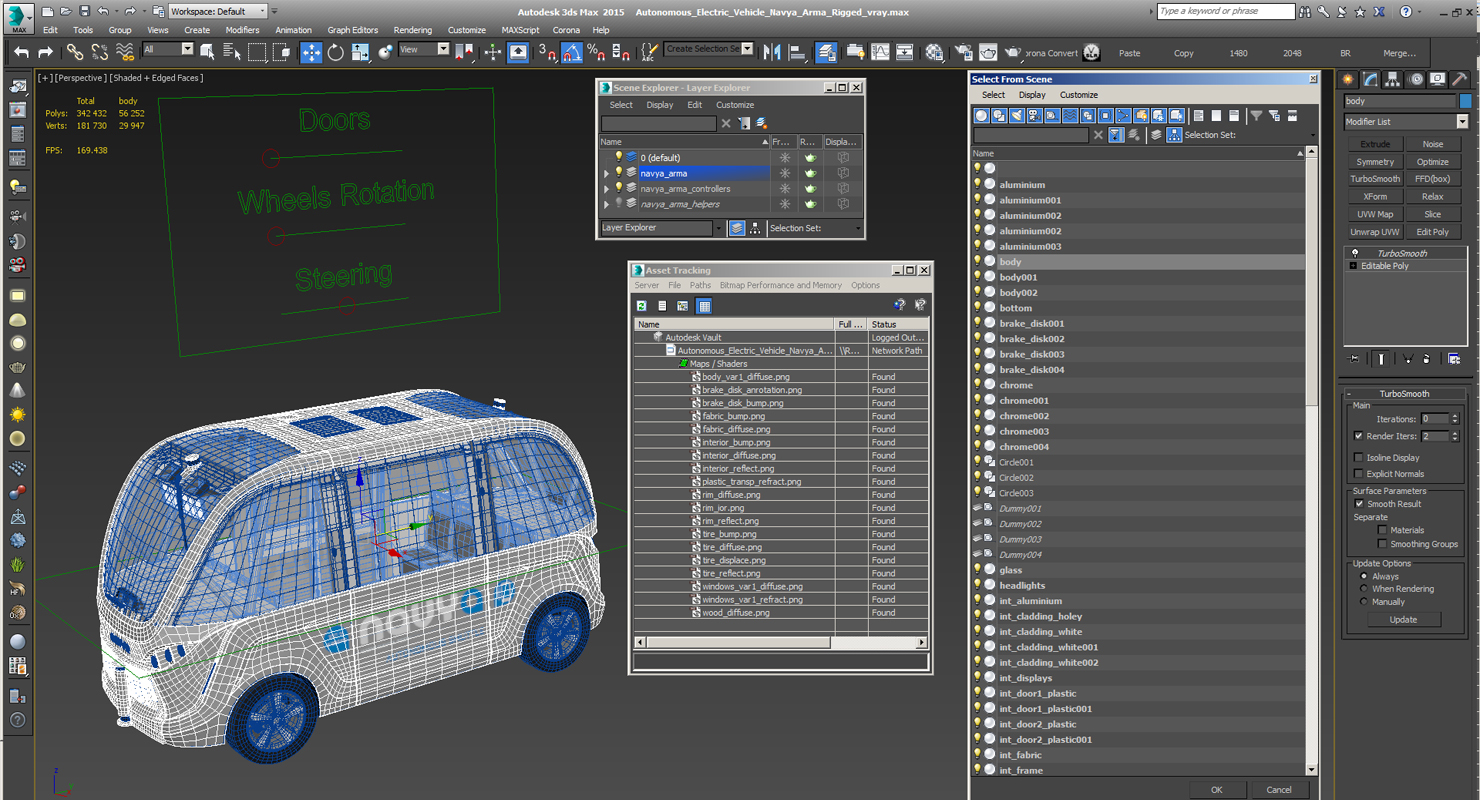Open the selection filter All dropdown
Screen dimensions: 1480x800
167,49
